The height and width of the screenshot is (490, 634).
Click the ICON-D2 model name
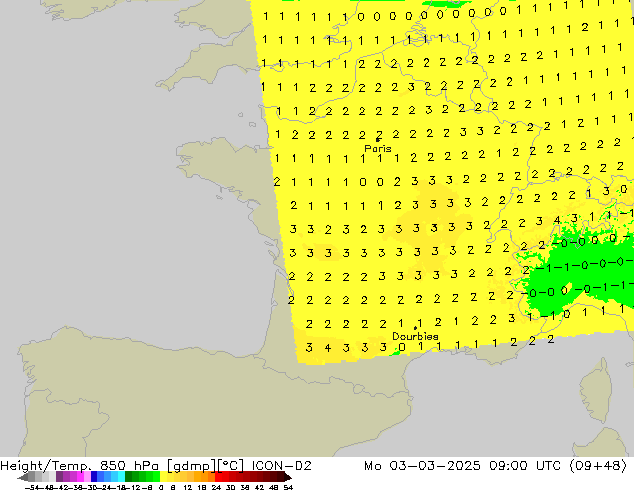click(281, 466)
